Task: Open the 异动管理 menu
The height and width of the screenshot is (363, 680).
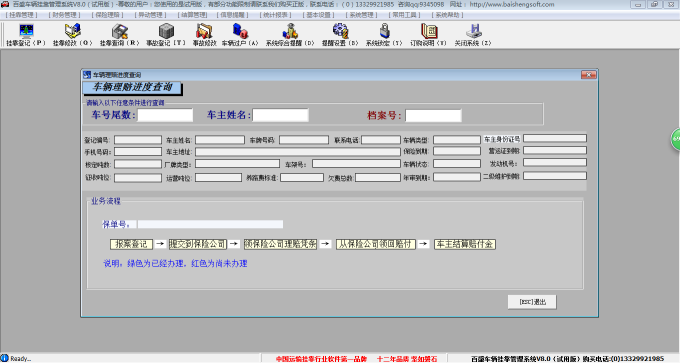Action: point(150,15)
